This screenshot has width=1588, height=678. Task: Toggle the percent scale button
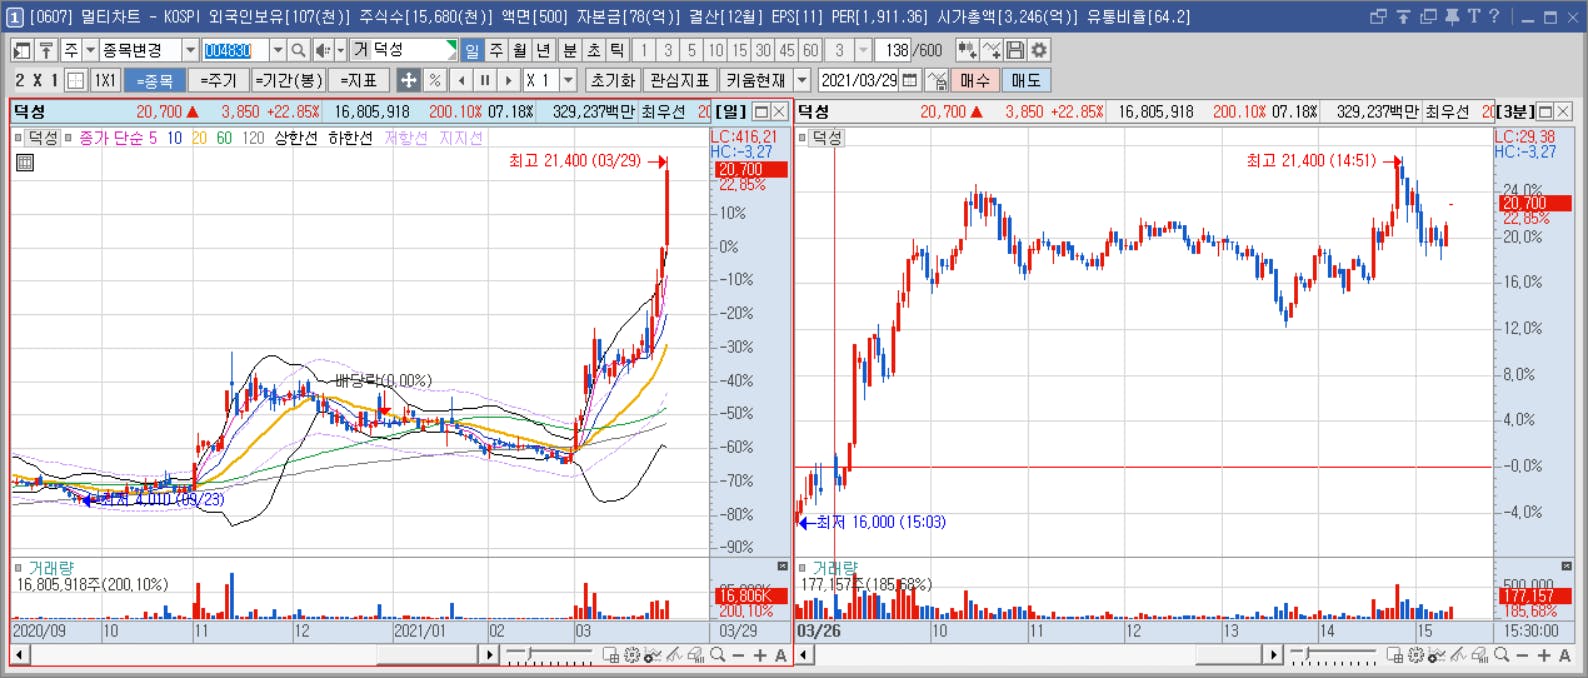435,80
